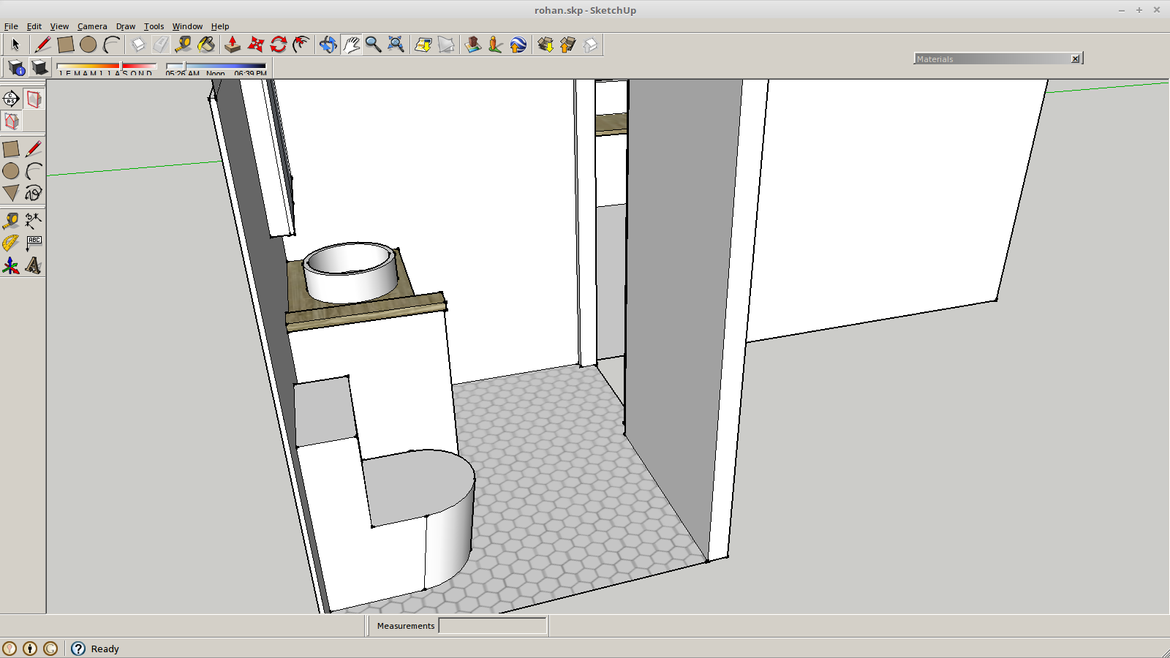
Task: Open the Camera menu
Action: point(92,26)
